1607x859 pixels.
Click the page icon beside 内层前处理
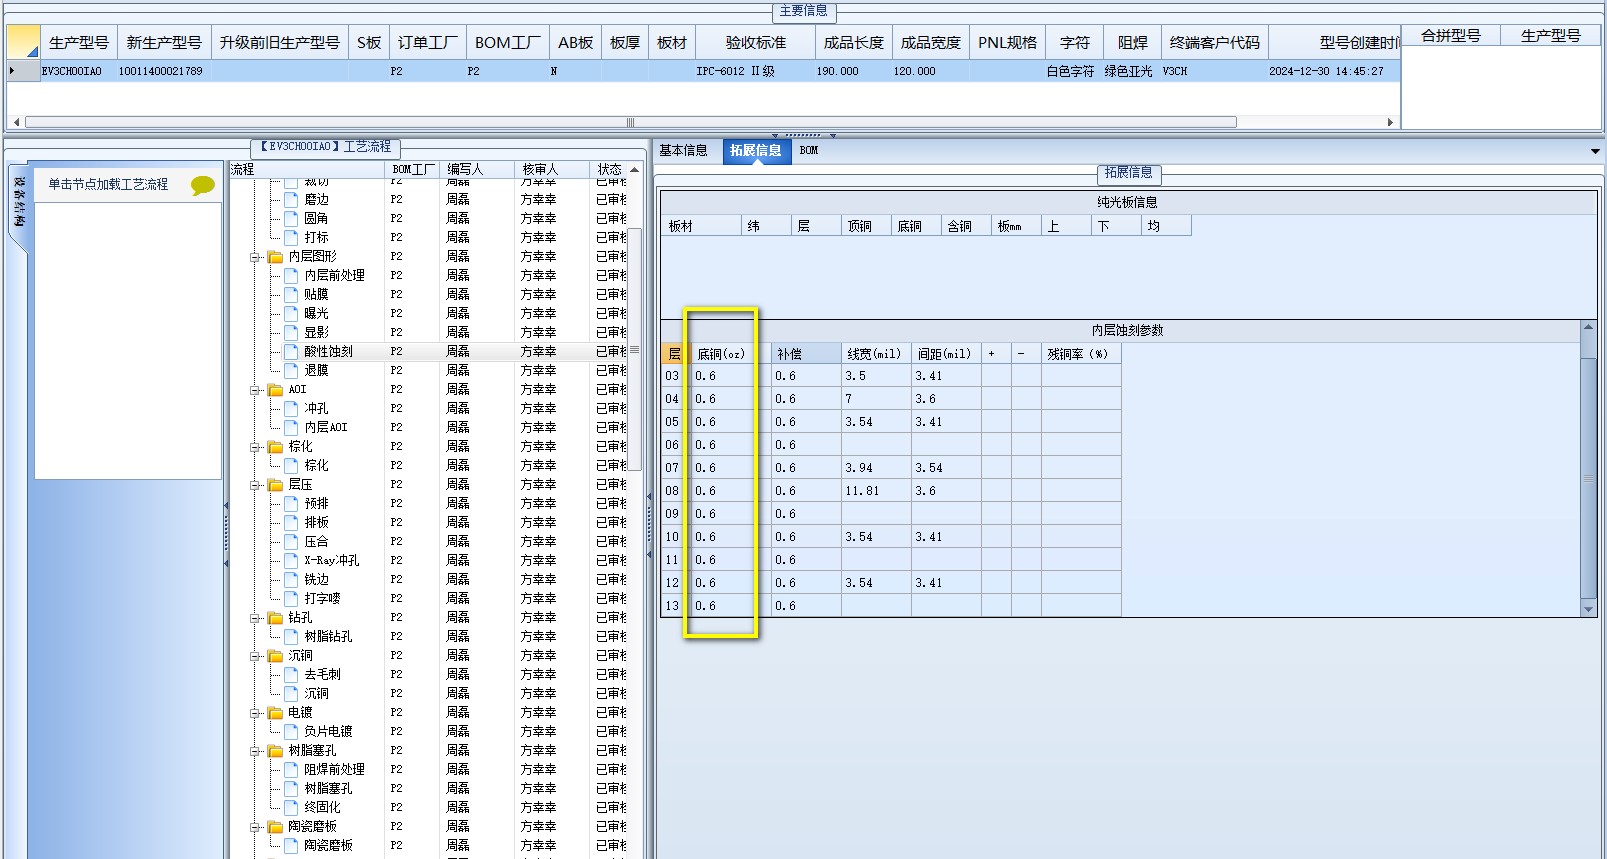[291, 276]
